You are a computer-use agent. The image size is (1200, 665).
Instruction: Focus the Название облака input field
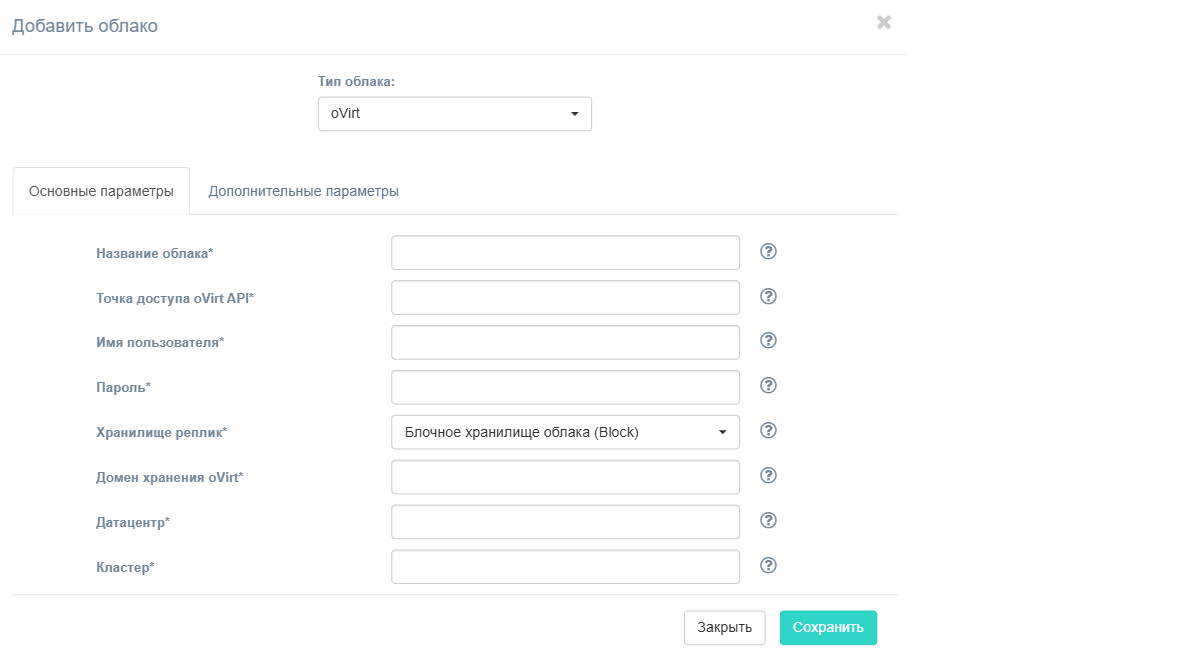565,253
